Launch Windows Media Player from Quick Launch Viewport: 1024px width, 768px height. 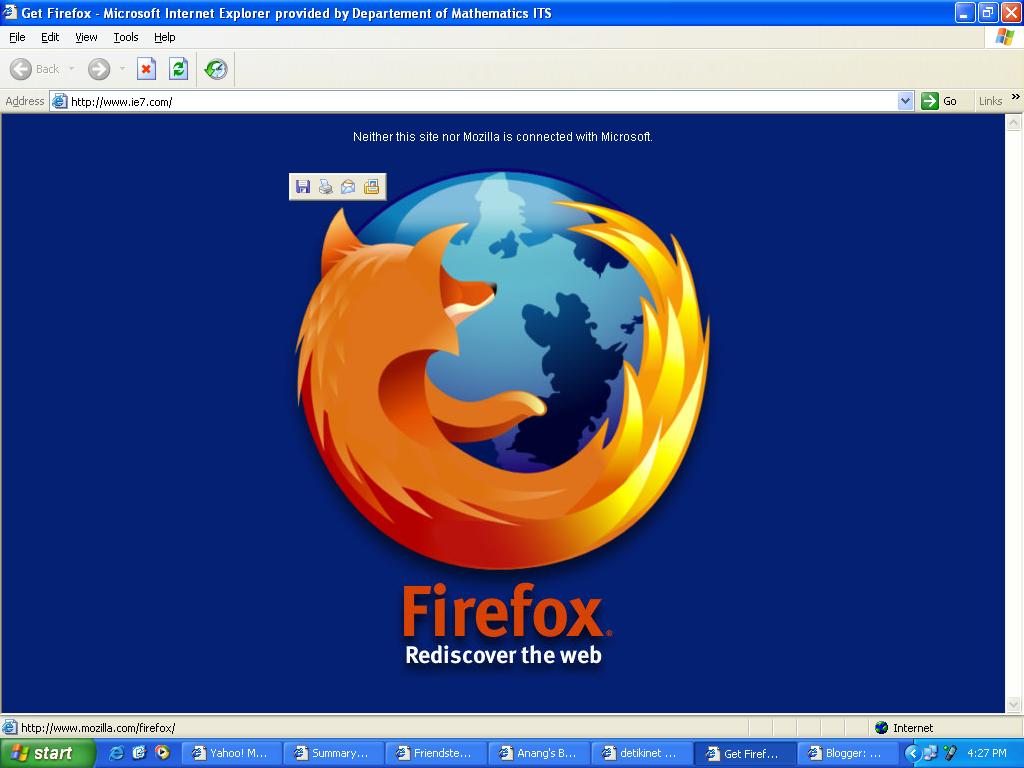(x=162, y=753)
